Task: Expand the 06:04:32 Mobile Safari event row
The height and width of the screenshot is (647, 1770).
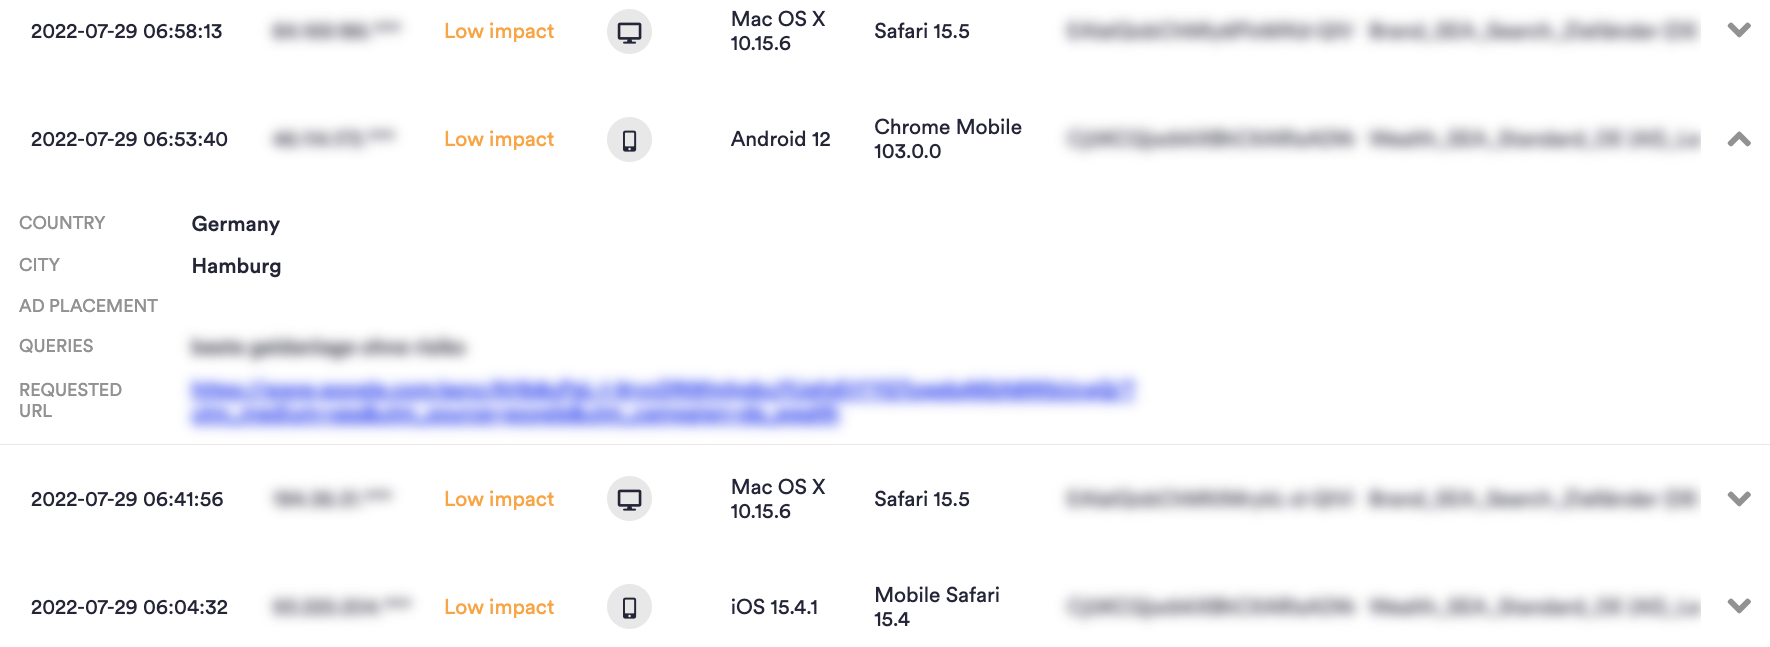Action: click(1740, 606)
